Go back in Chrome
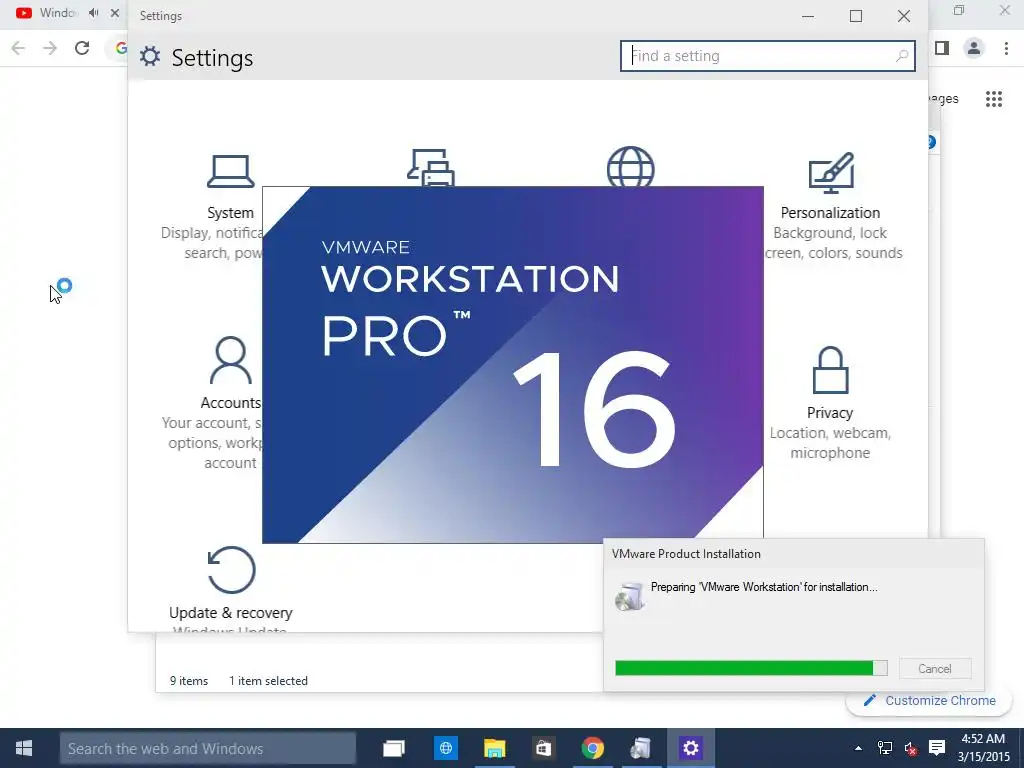Viewport: 1024px width, 768px height. (x=18, y=48)
